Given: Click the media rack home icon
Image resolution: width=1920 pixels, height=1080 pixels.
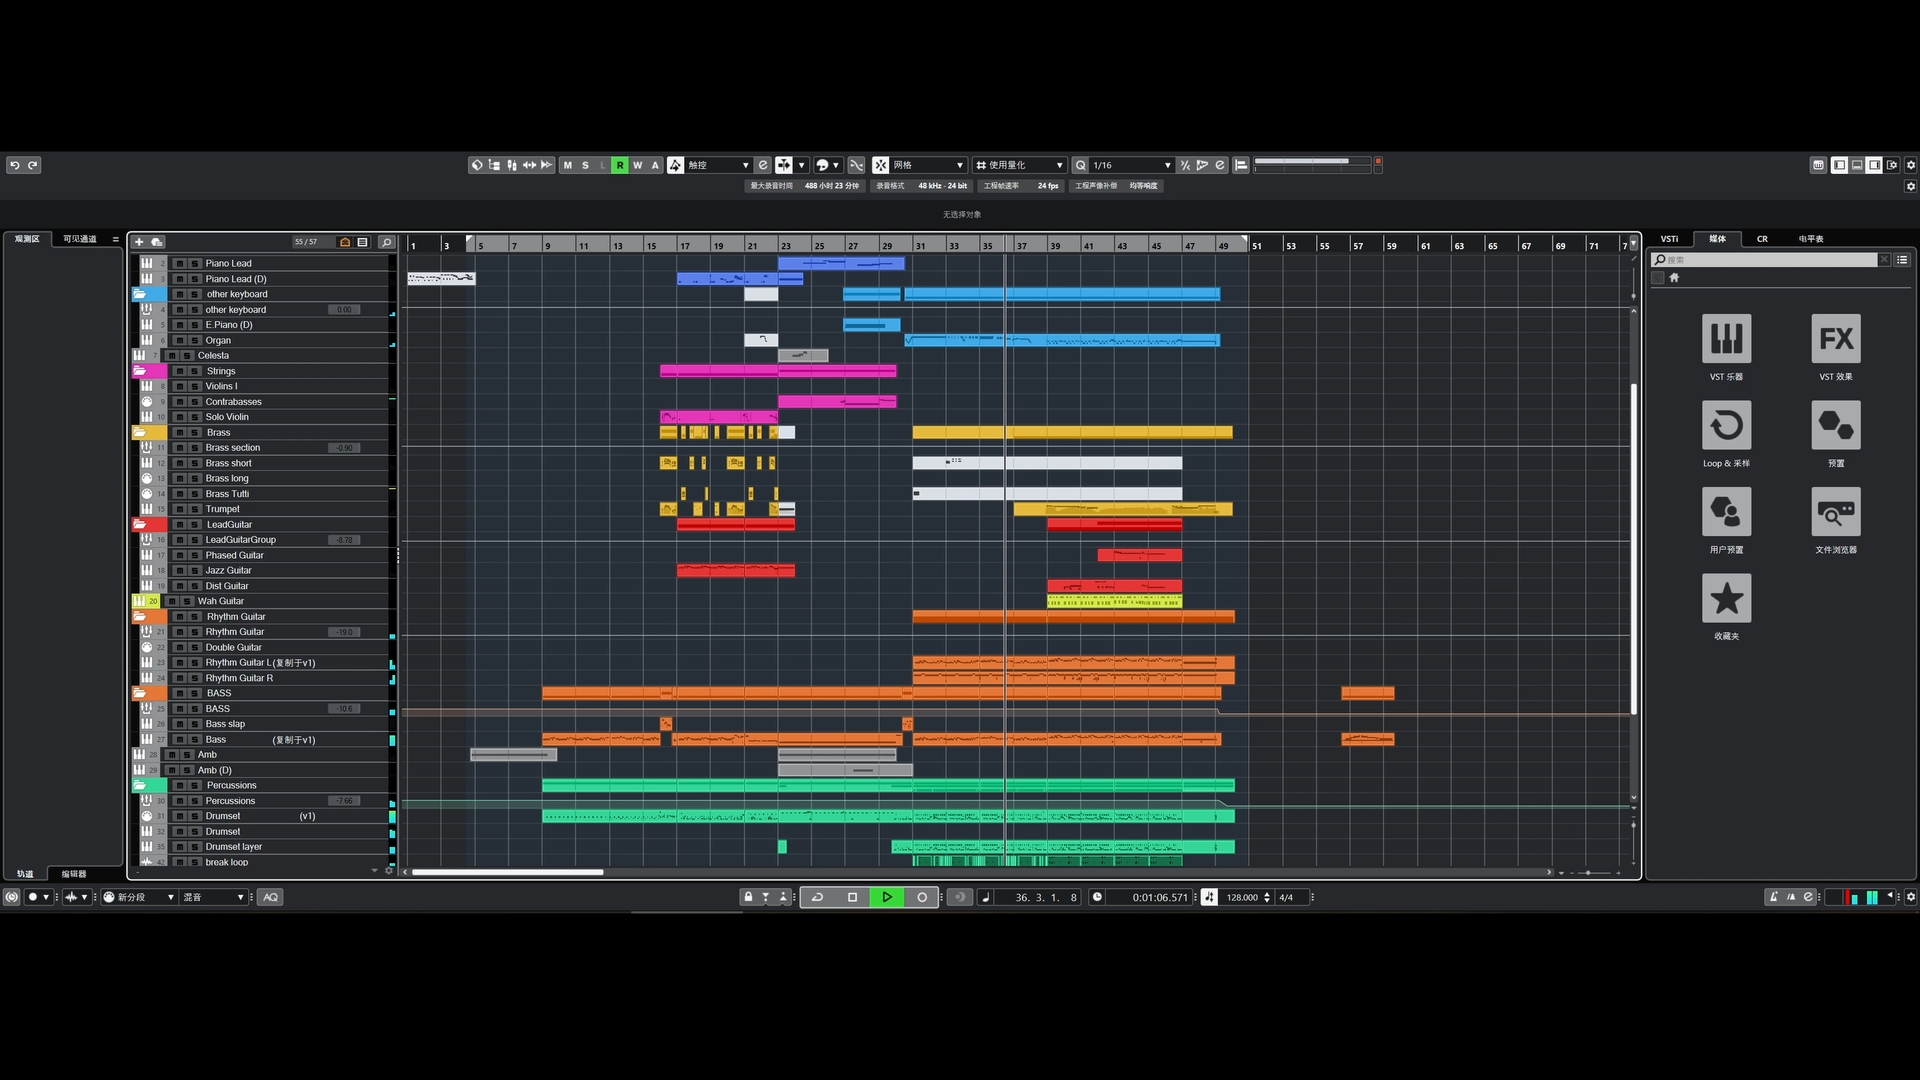Looking at the screenshot, I should (1674, 278).
